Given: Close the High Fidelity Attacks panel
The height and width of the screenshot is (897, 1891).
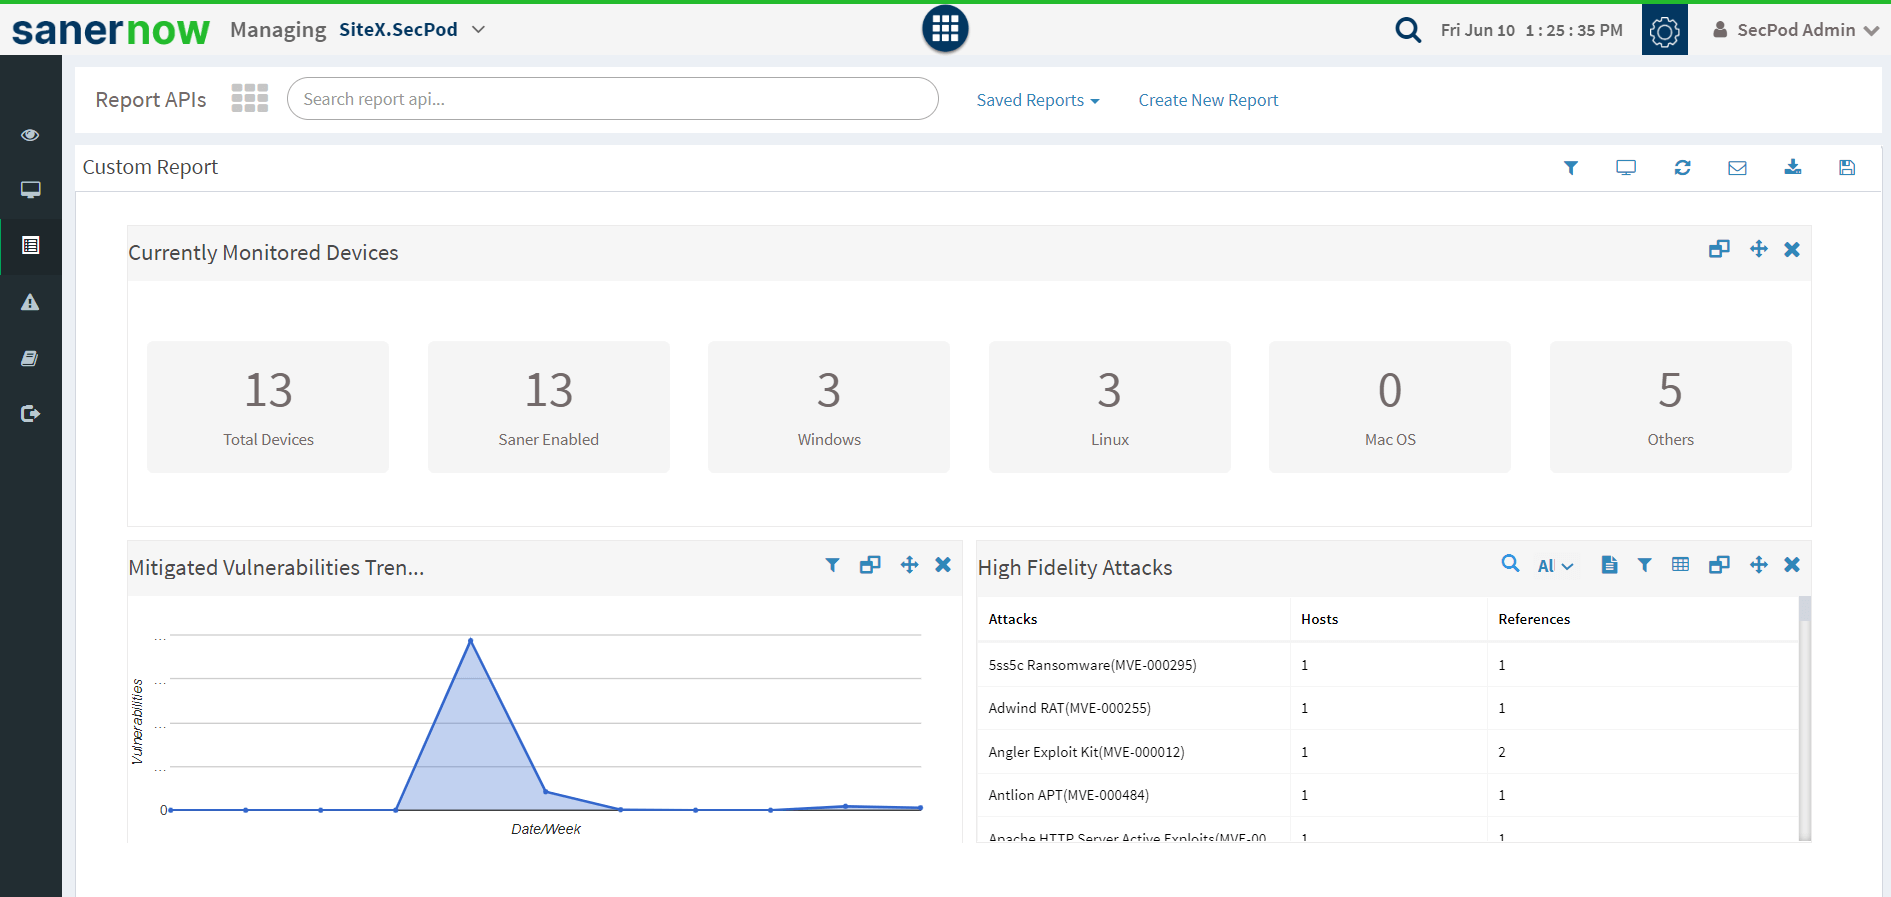Looking at the screenshot, I should click(x=1792, y=565).
